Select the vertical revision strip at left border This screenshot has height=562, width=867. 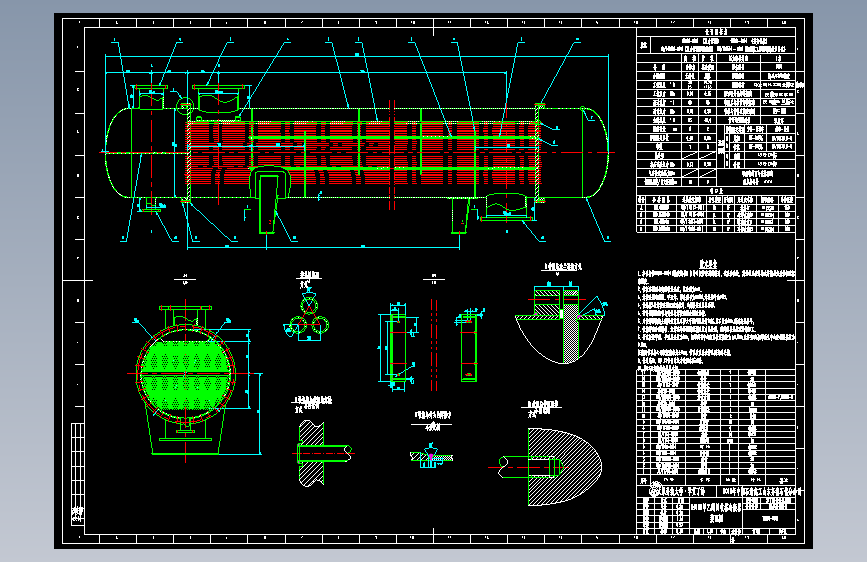pyautogui.click(x=77, y=473)
